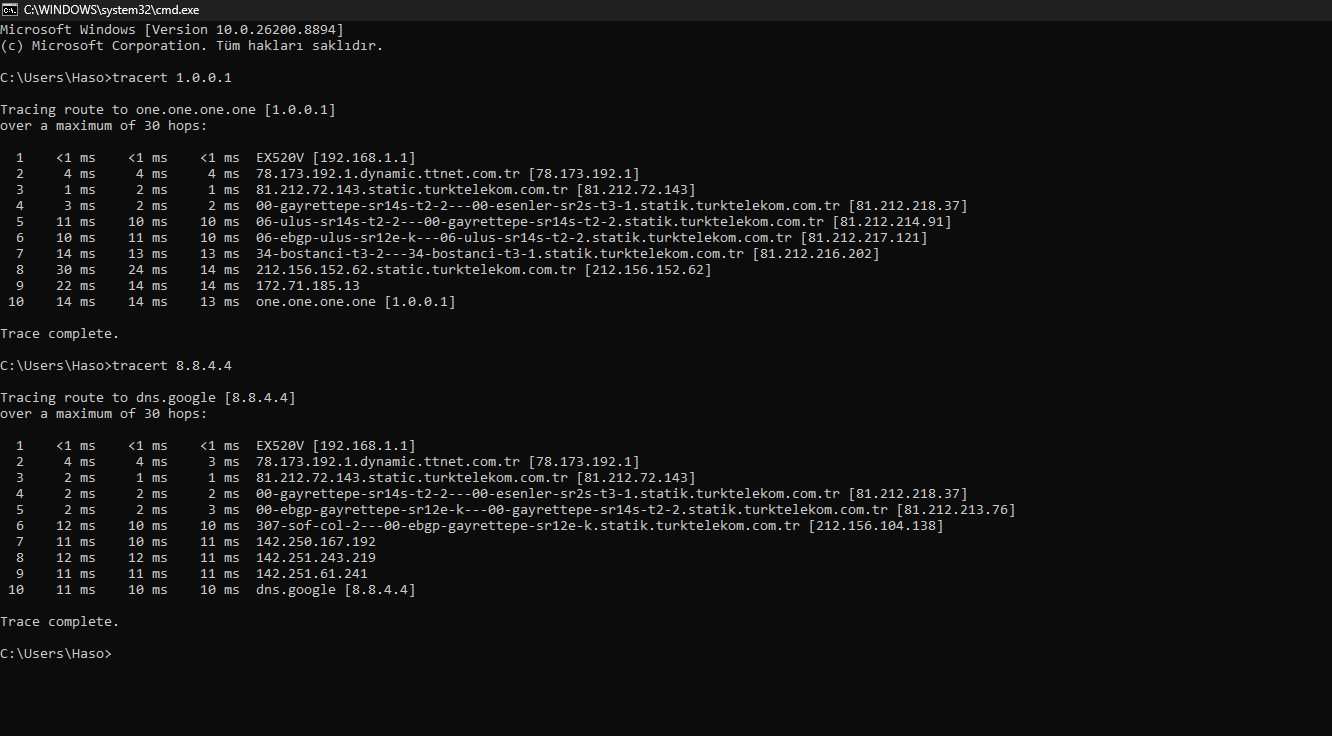Click the 142.250.167.192 hop address
The width and height of the screenshot is (1332, 736).
point(316,542)
